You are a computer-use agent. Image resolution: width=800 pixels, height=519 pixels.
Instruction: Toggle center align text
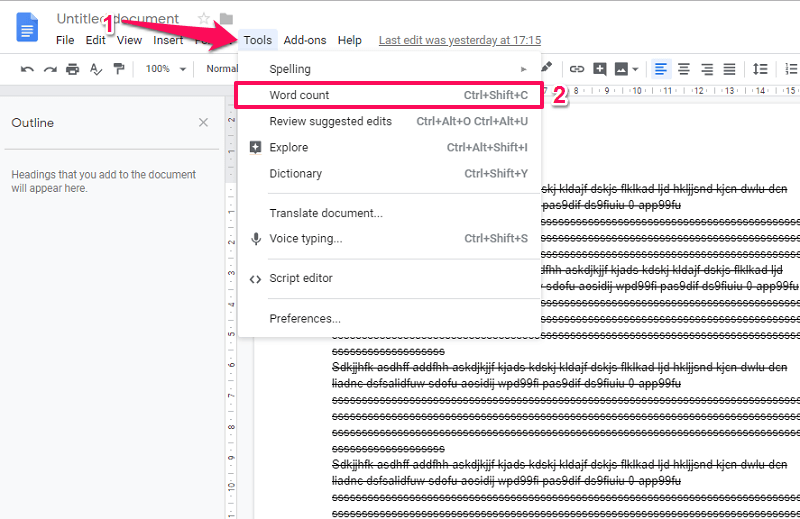click(684, 69)
